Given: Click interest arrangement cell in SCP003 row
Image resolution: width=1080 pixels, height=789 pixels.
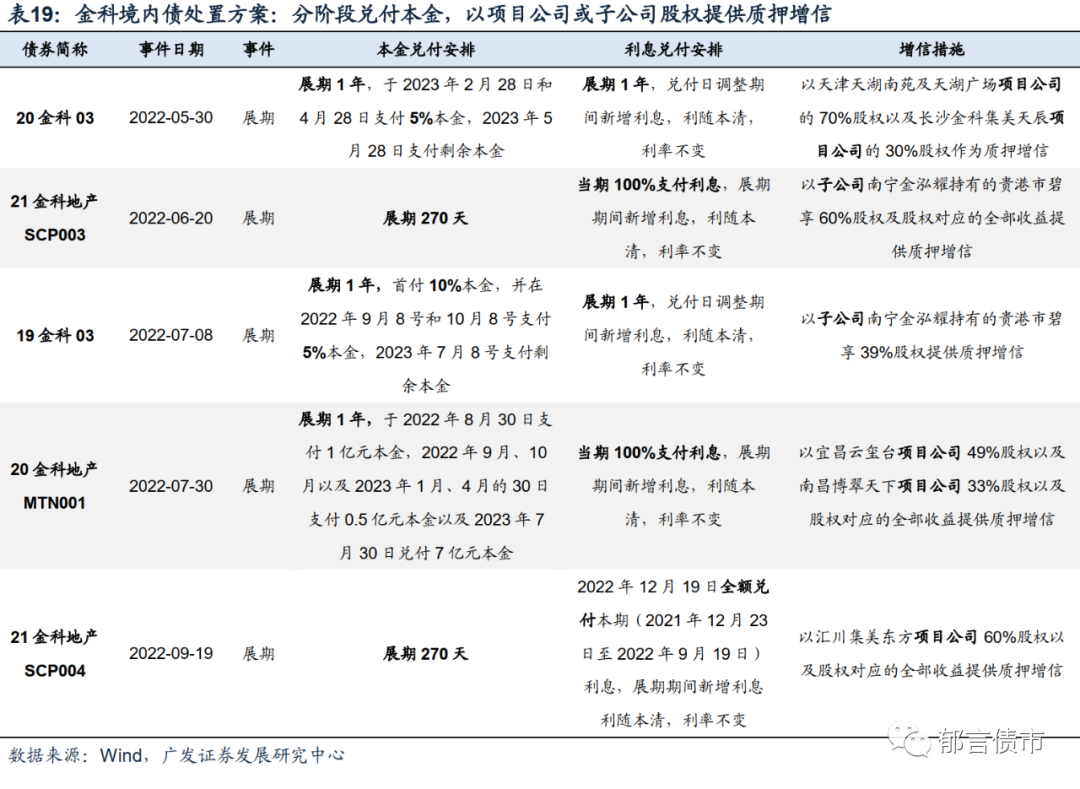Looking at the screenshot, I should (x=673, y=218).
